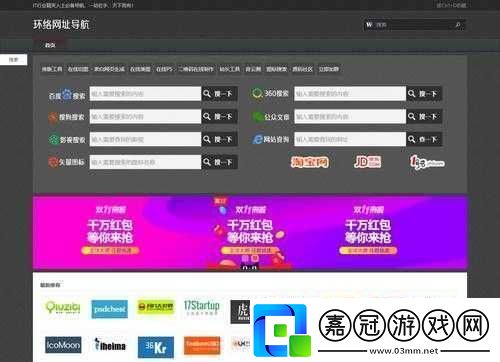Open the last tag link in the tag row

pos(329,69)
